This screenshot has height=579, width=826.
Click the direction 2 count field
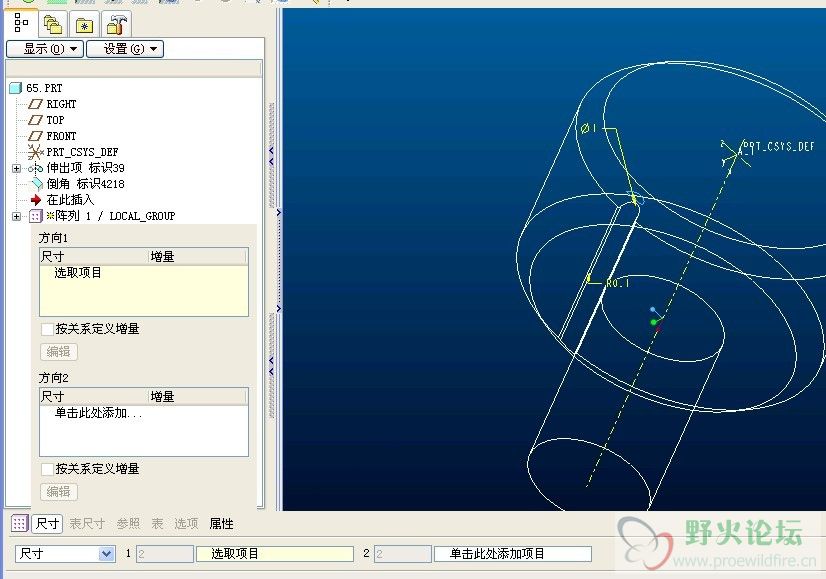click(x=402, y=554)
